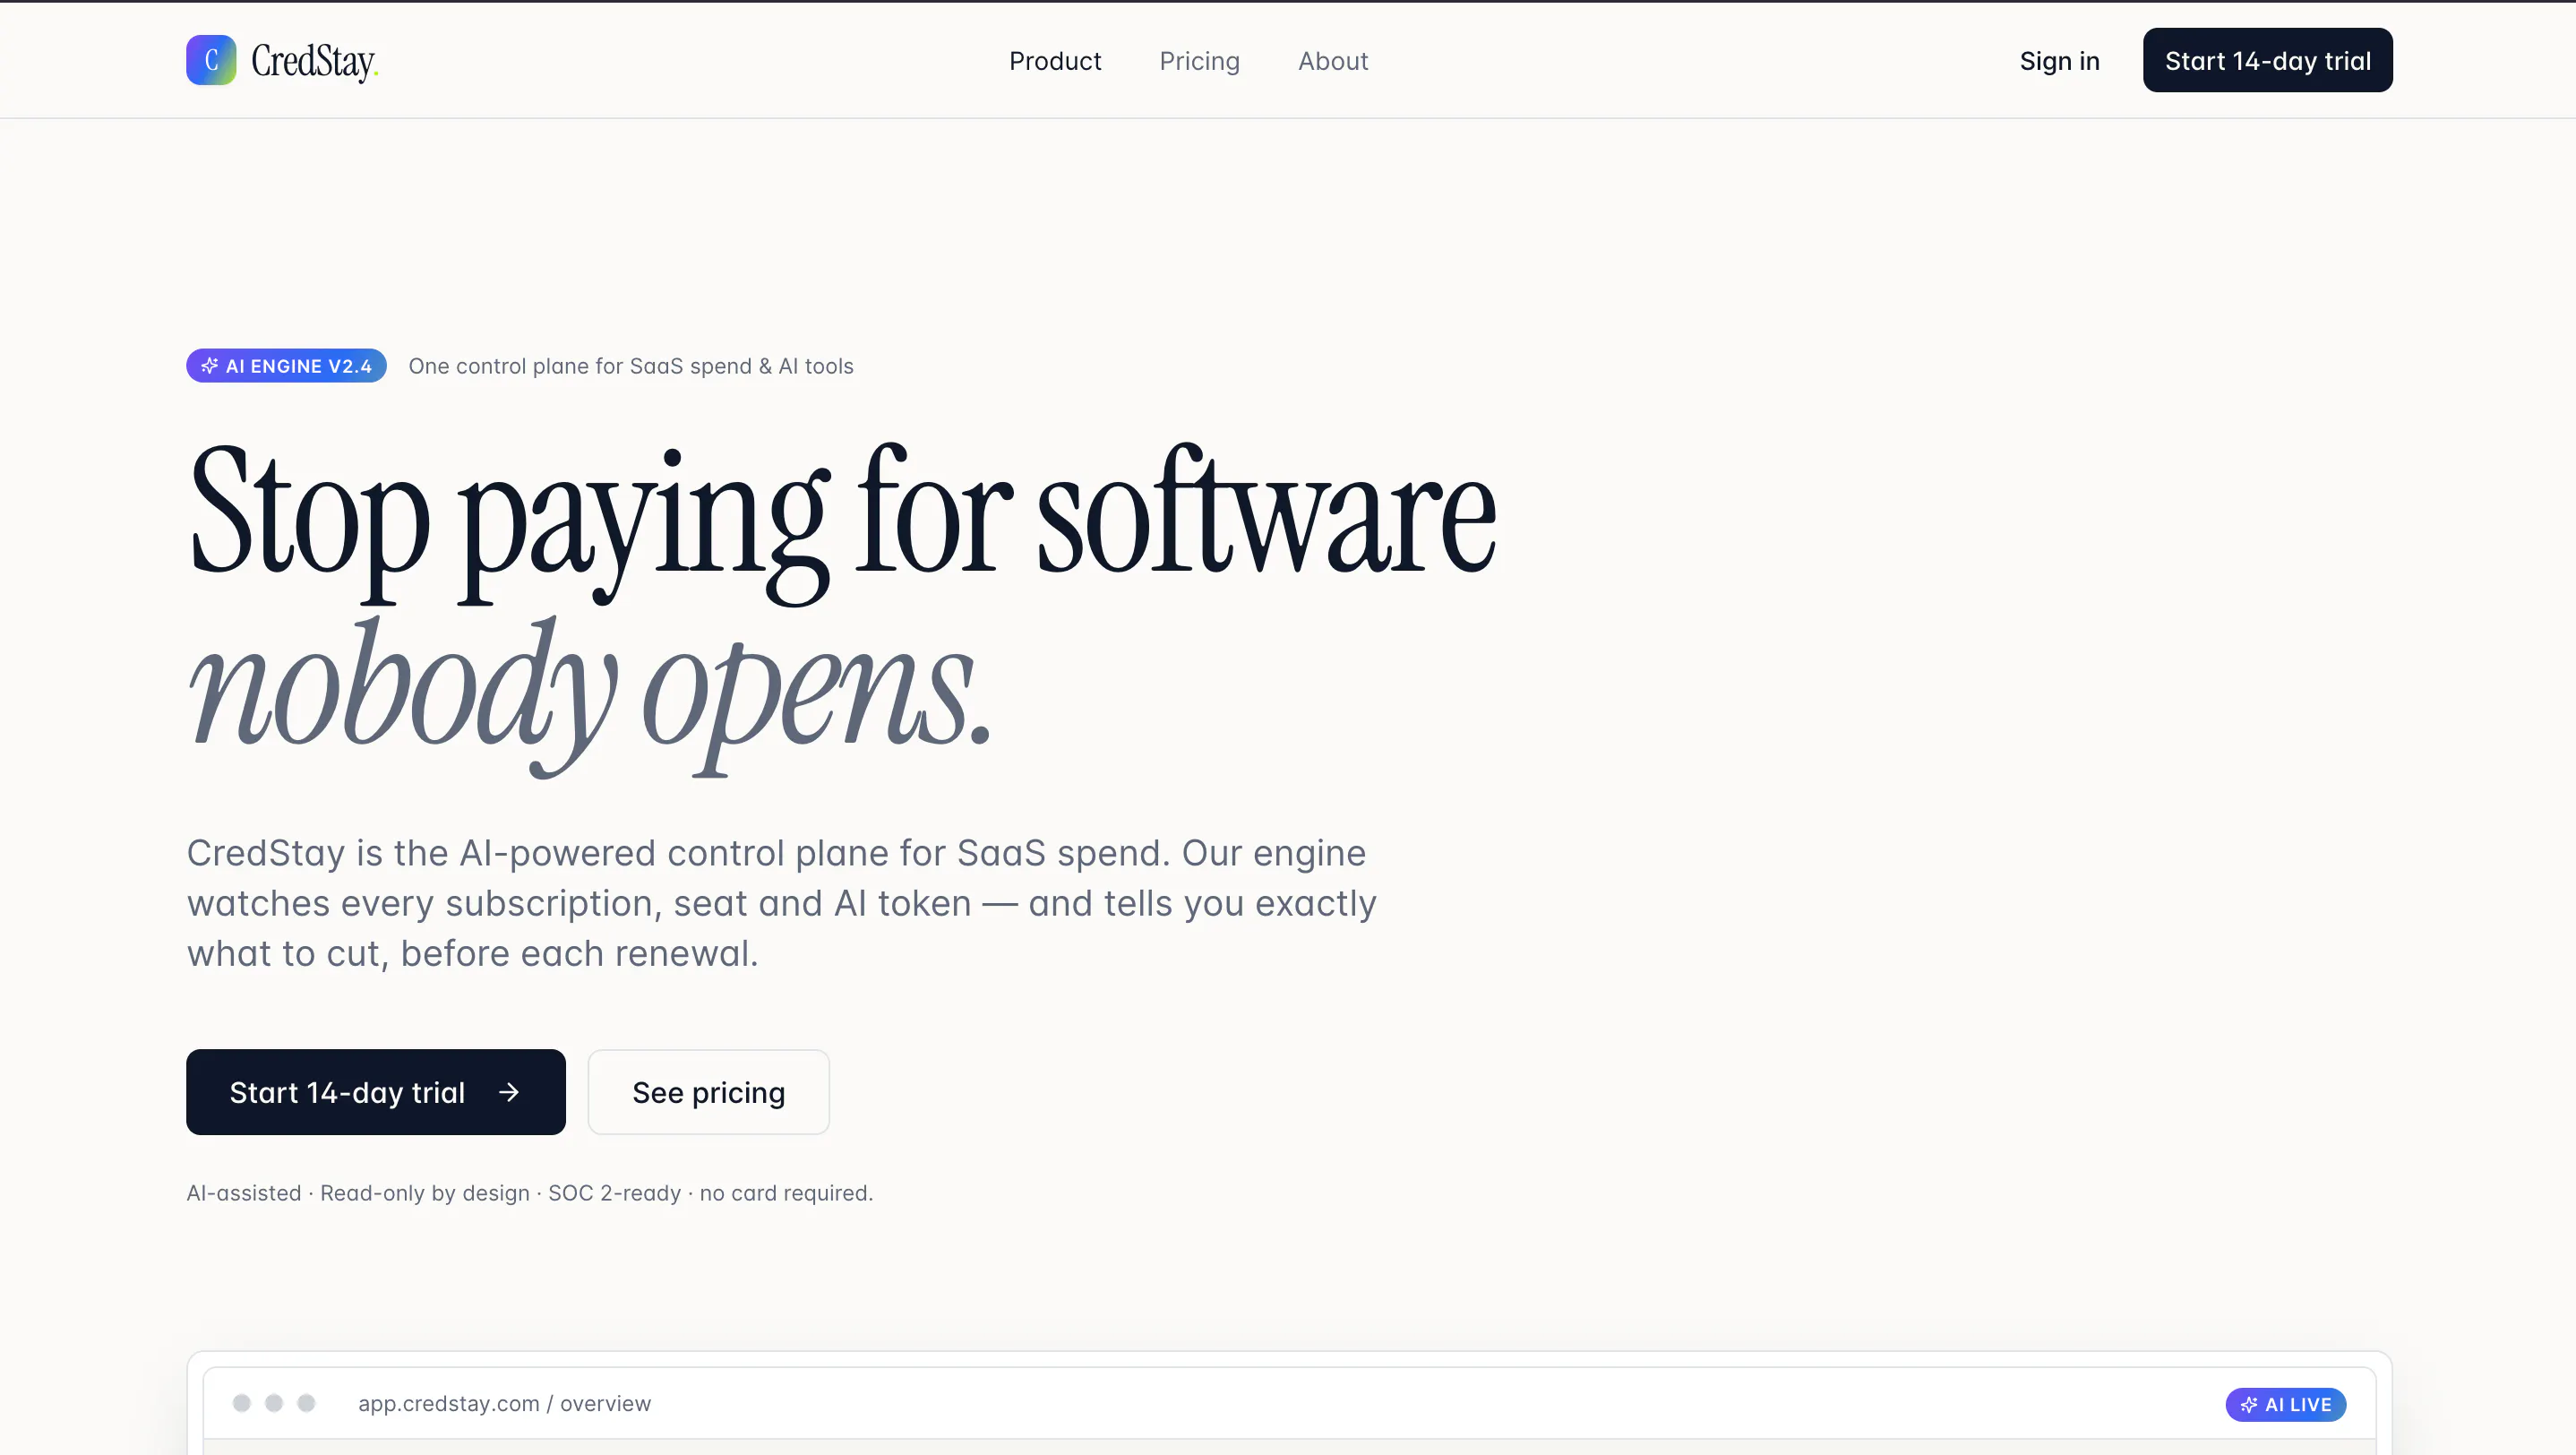Open the Pricing nav item
The height and width of the screenshot is (1455, 2576).
(x=1199, y=61)
